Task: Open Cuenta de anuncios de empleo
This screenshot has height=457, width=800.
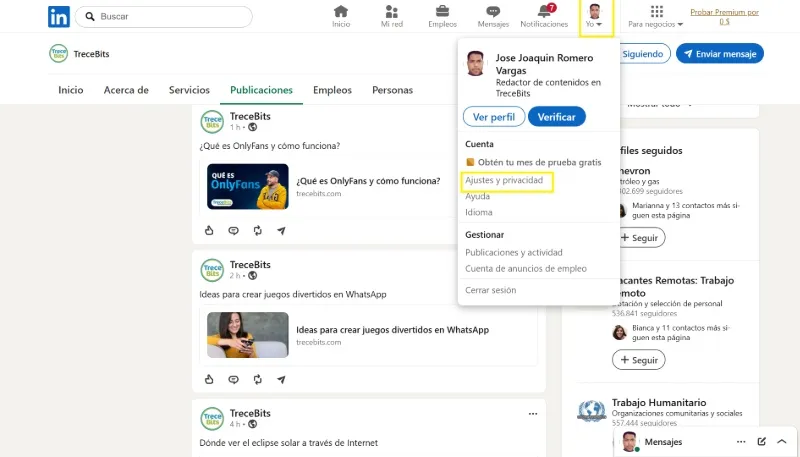Action: (x=526, y=268)
